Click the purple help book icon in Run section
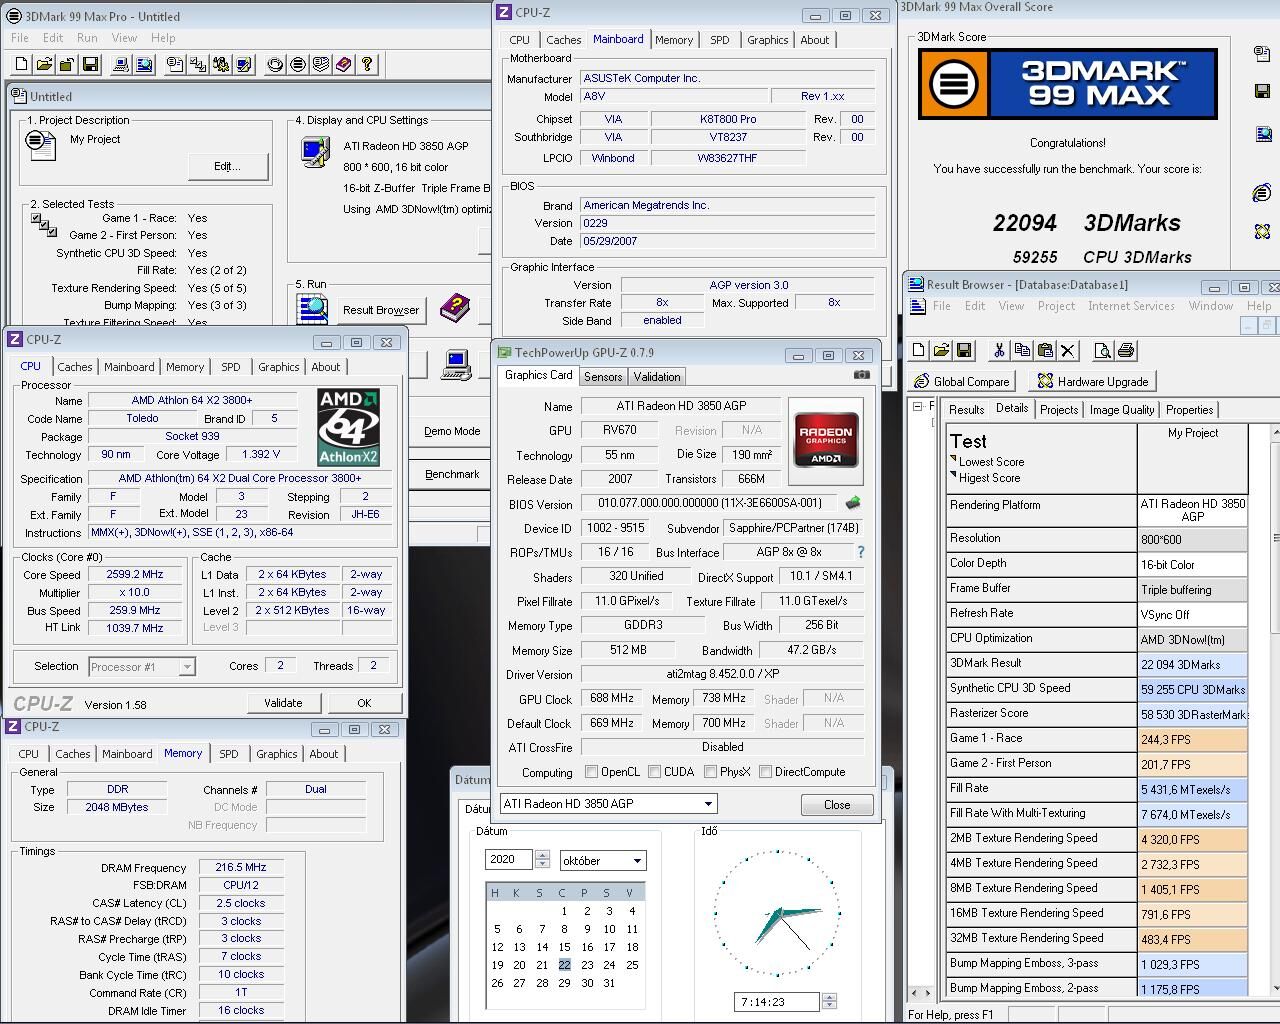 (x=455, y=306)
